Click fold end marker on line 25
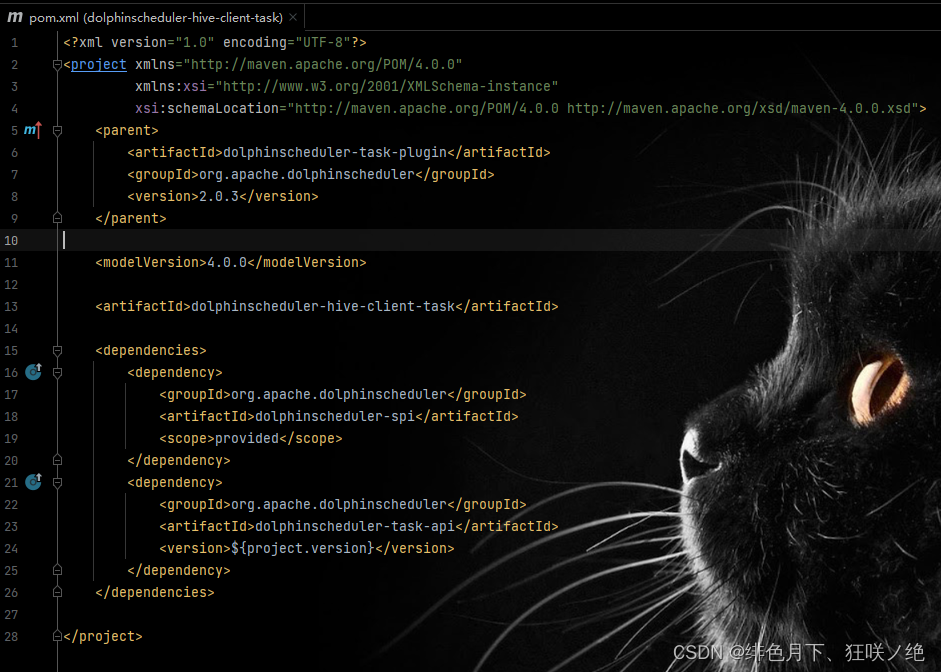The width and height of the screenshot is (941, 672). click(58, 570)
